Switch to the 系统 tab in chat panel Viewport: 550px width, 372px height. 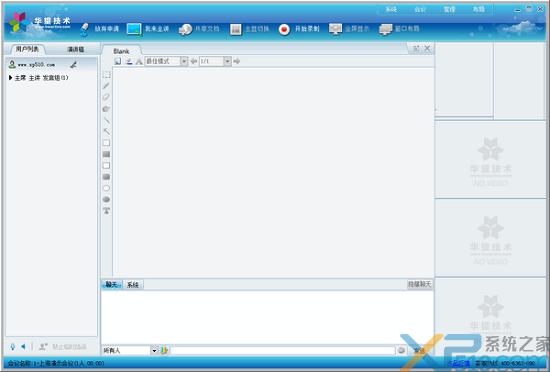pyautogui.click(x=133, y=285)
